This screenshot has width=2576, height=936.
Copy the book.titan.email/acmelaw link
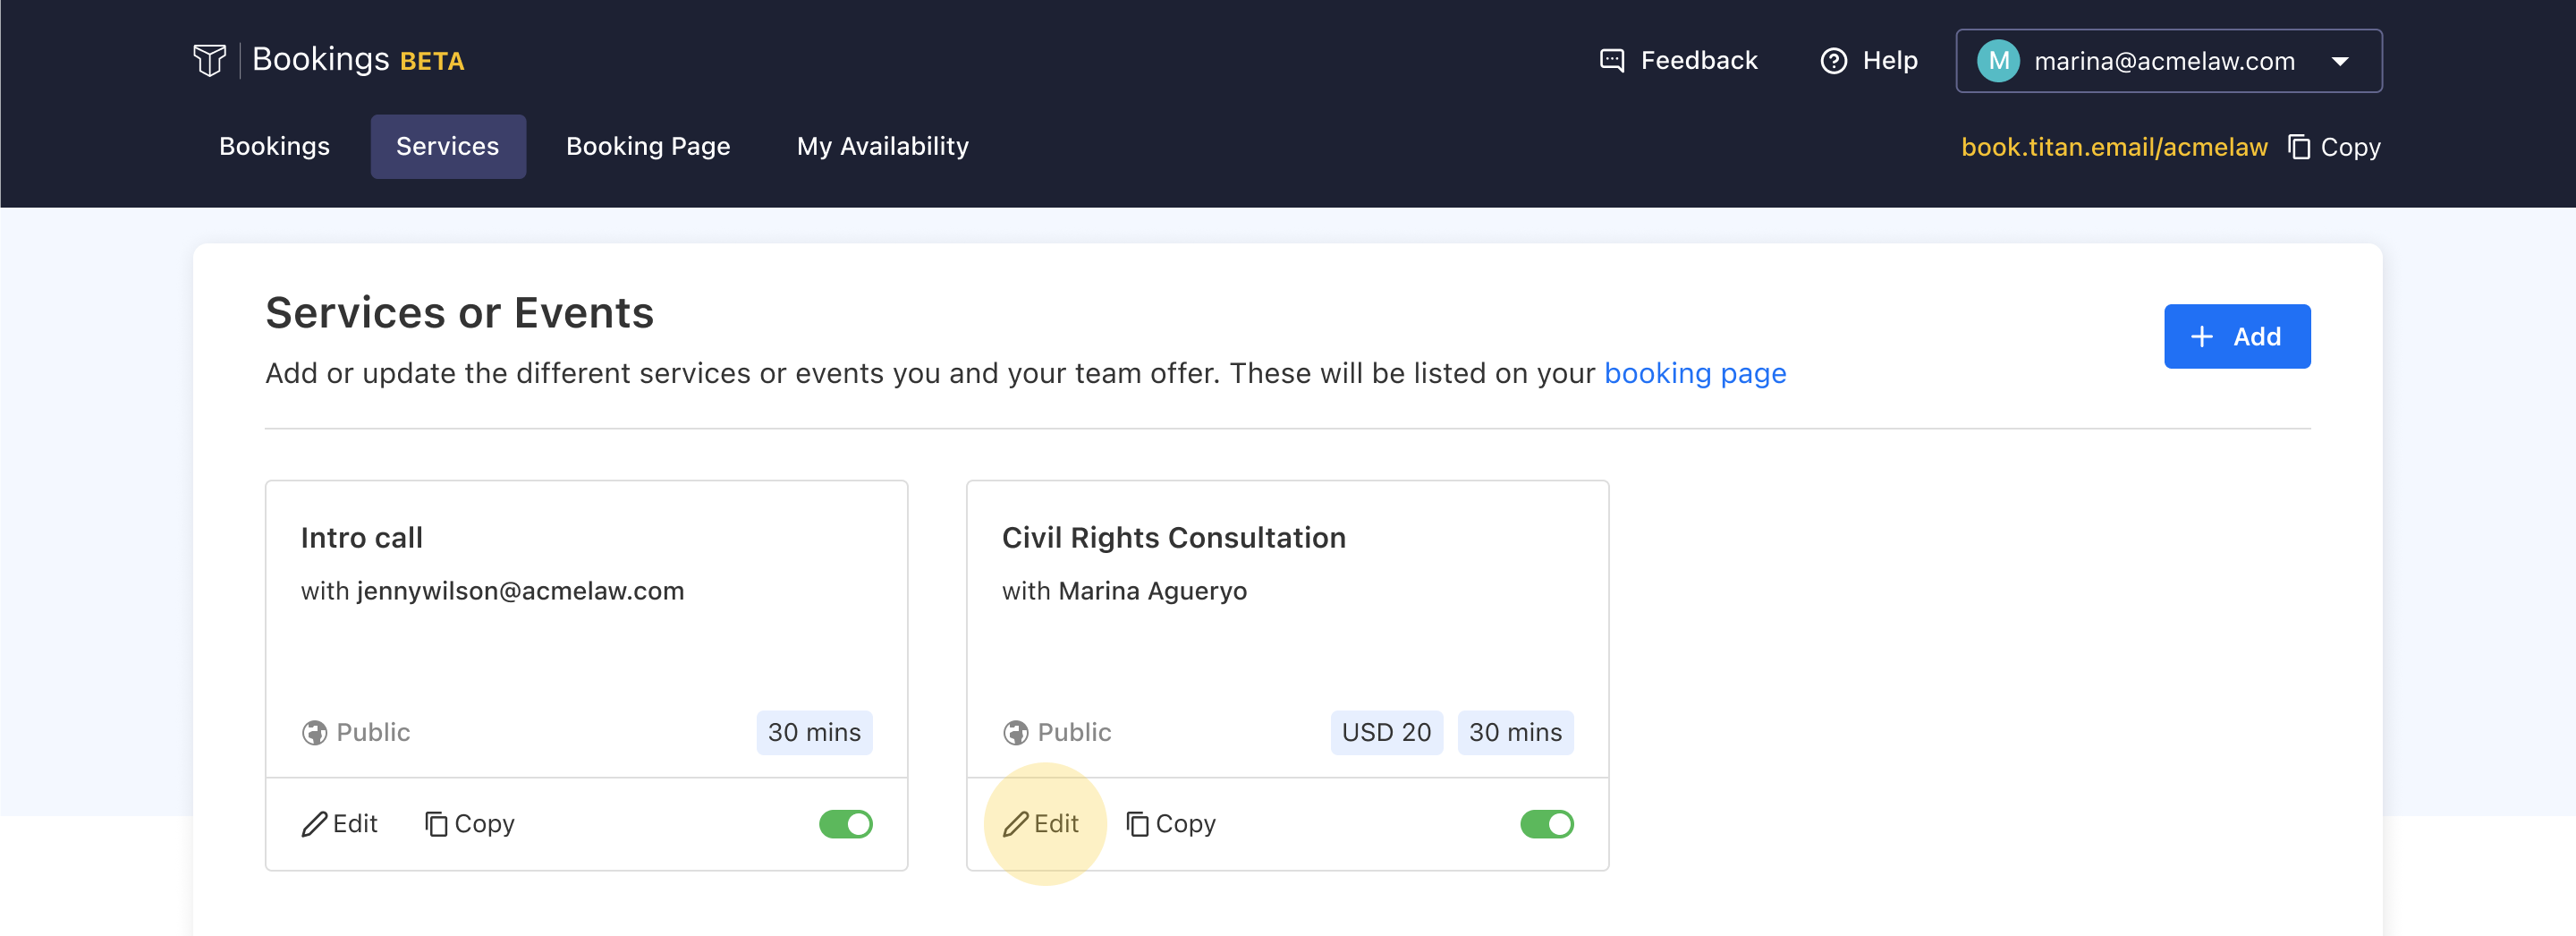click(x=2334, y=147)
